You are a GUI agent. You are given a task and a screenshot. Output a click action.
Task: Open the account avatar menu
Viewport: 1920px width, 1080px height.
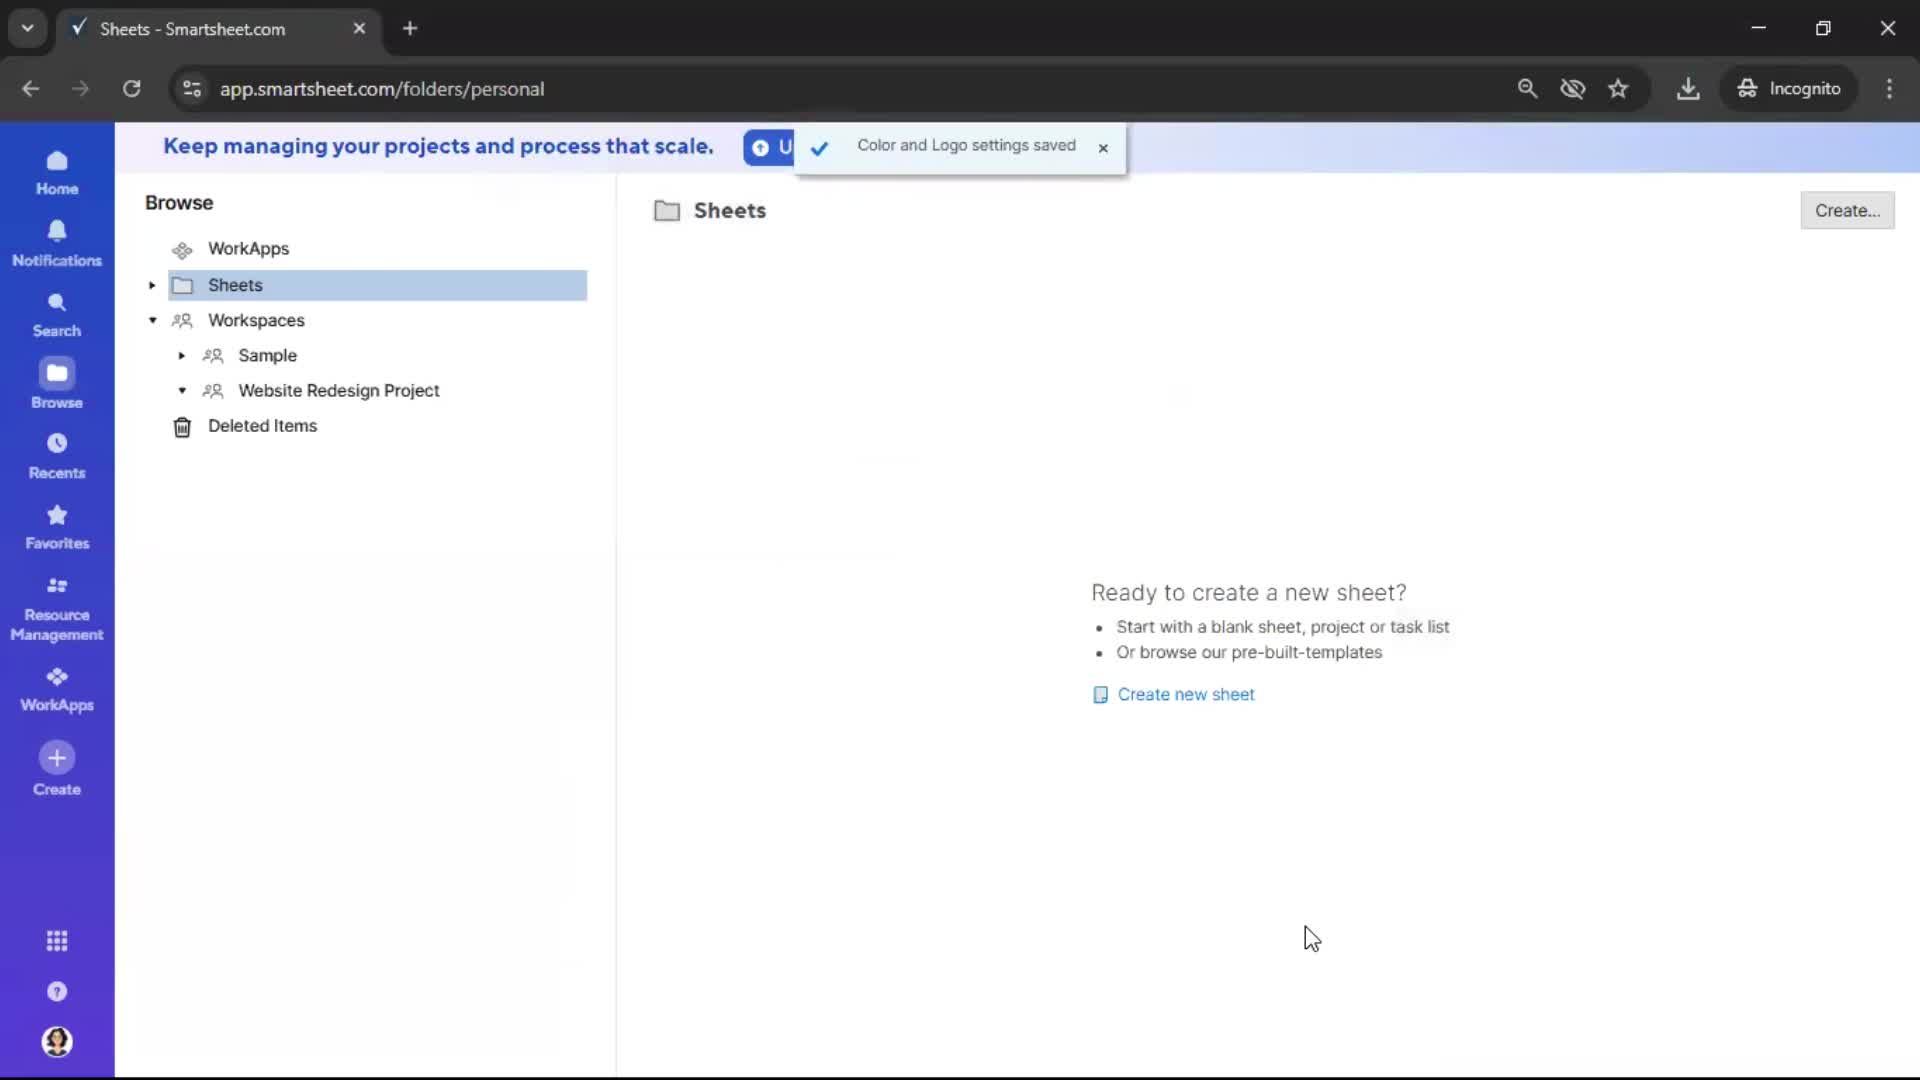point(57,1042)
